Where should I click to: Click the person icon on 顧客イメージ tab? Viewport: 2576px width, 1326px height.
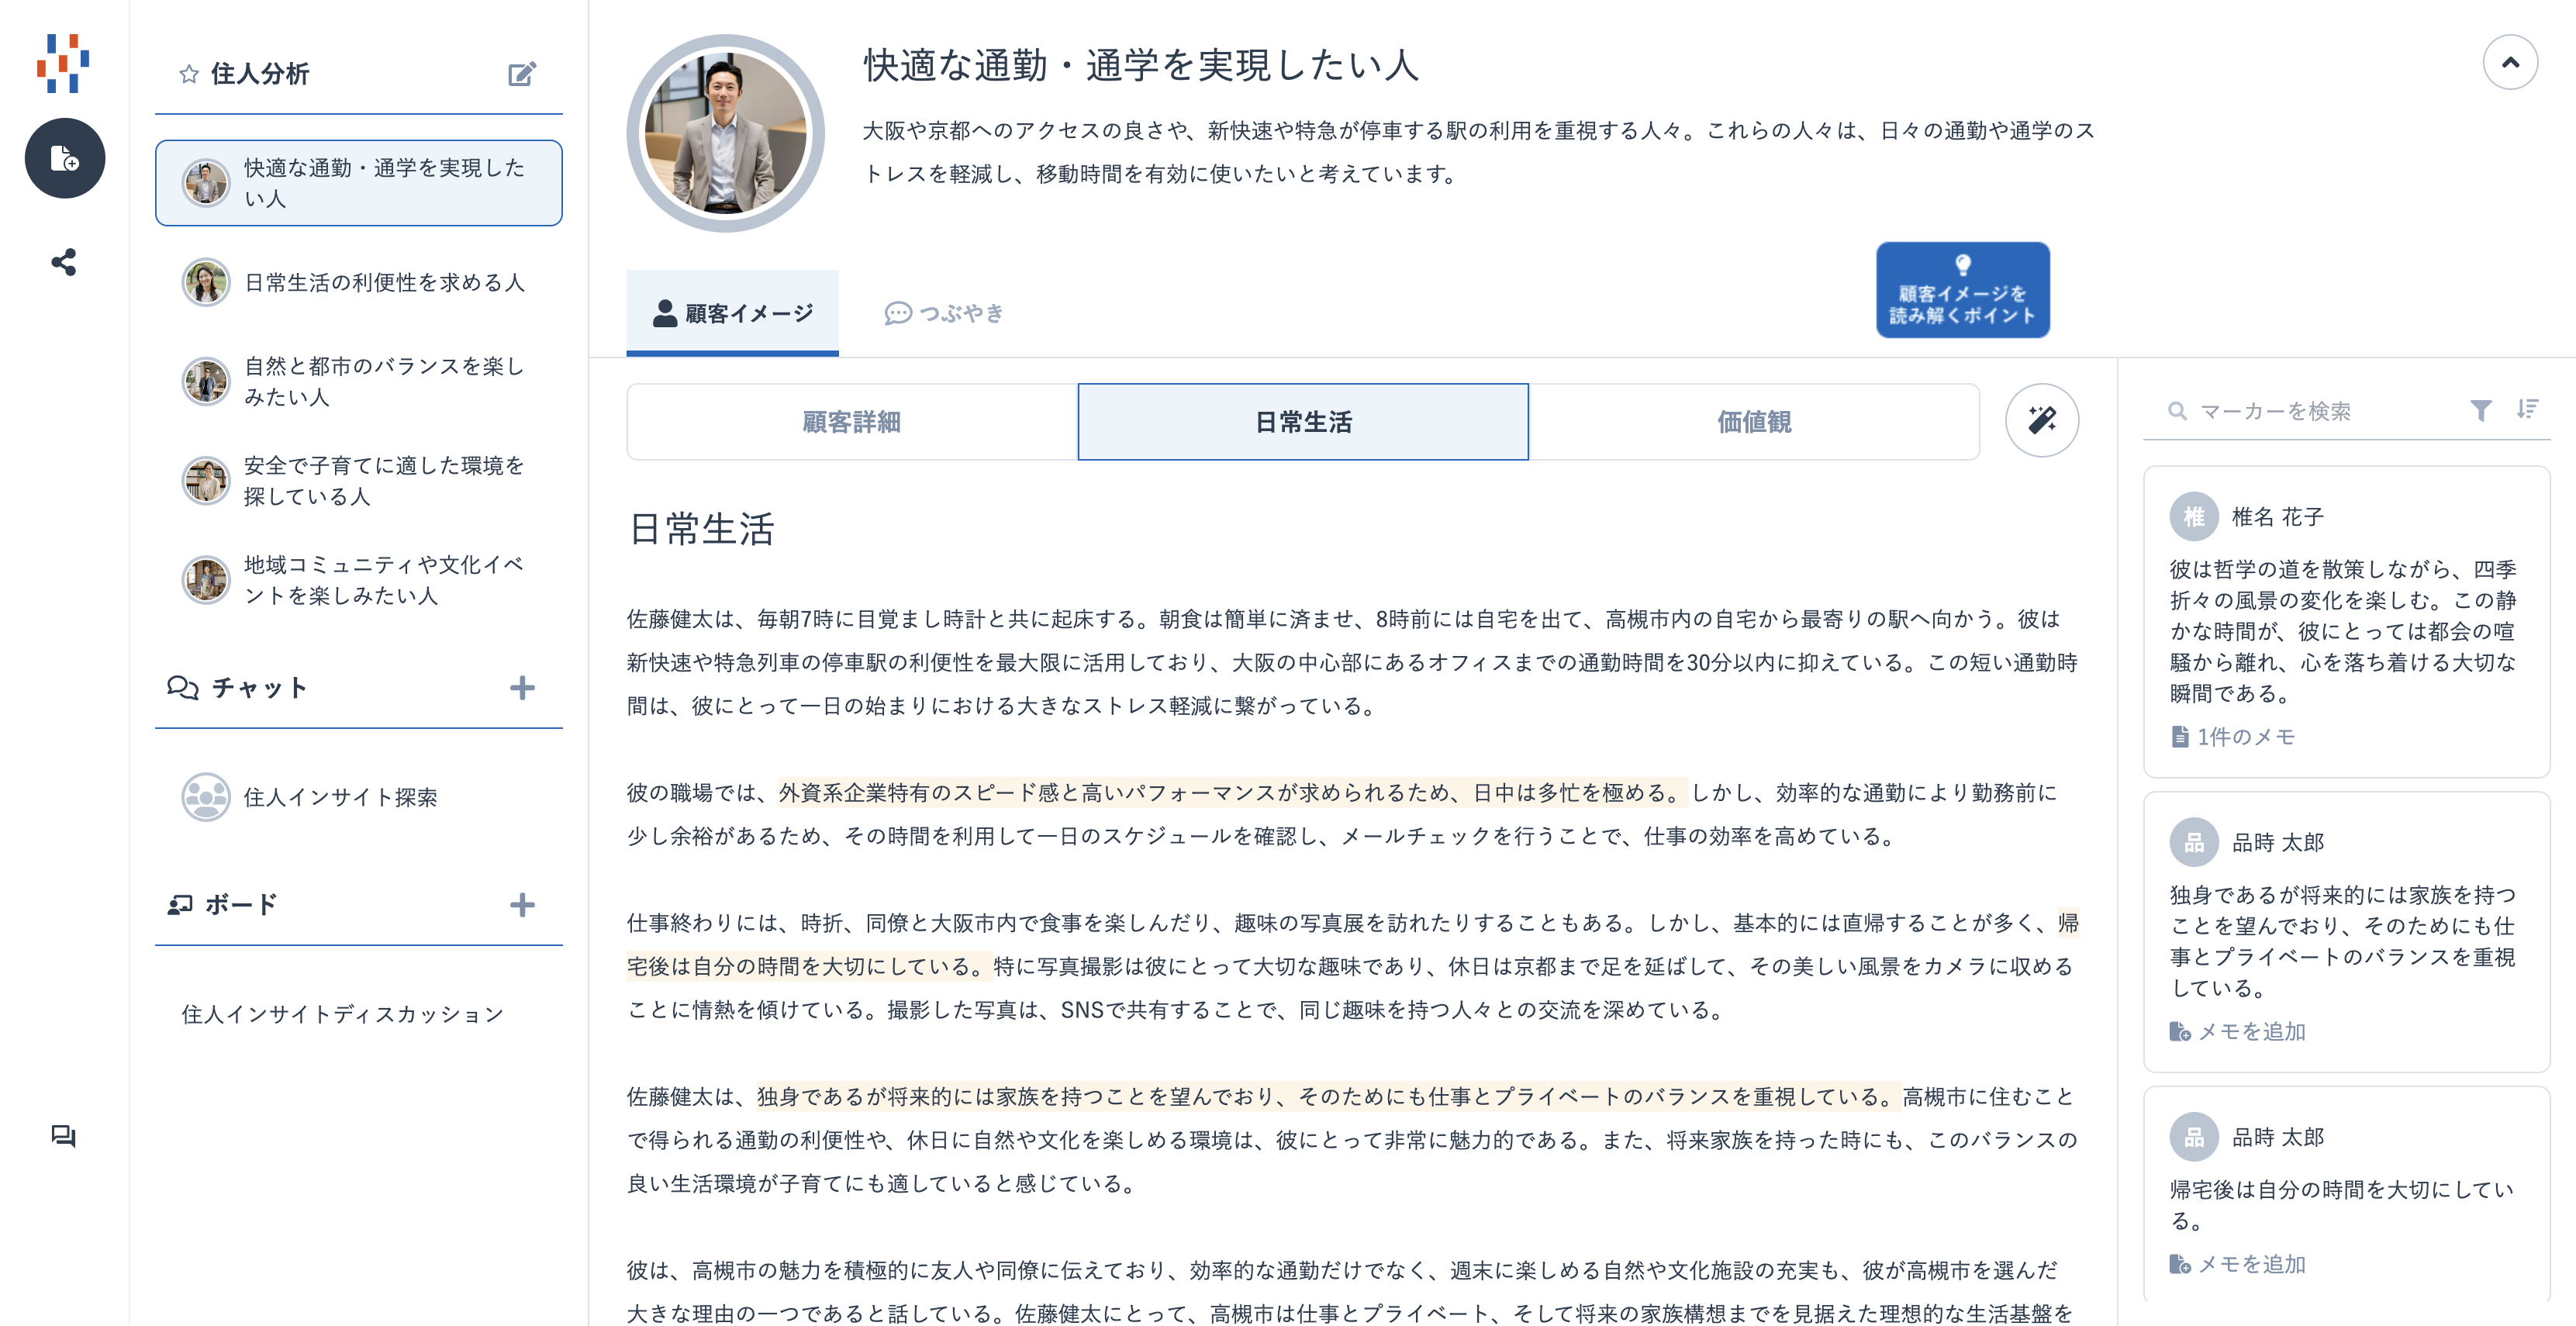coord(665,313)
